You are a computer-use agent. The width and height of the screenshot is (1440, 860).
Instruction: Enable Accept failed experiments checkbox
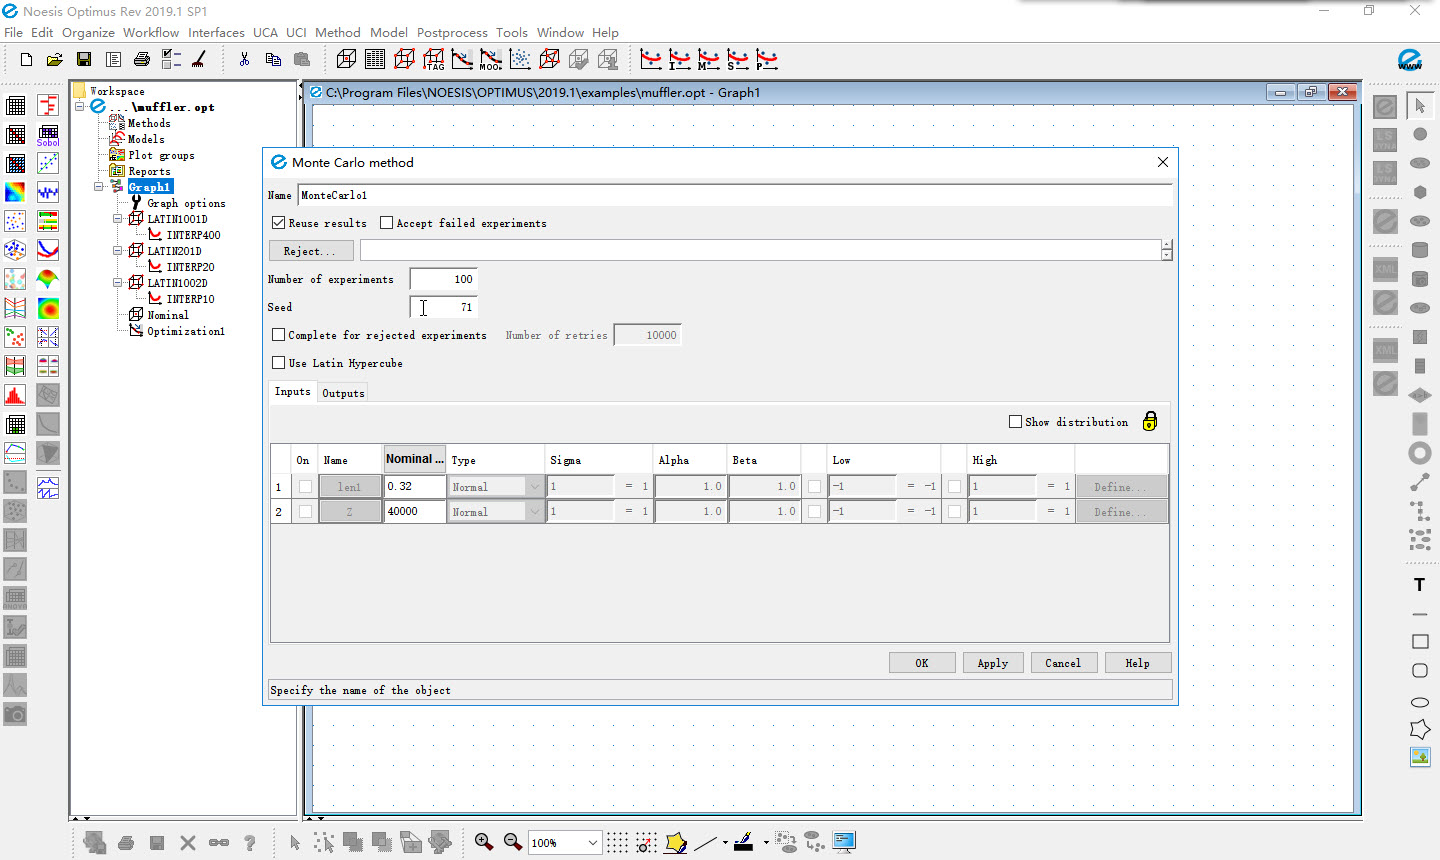(x=386, y=223)
